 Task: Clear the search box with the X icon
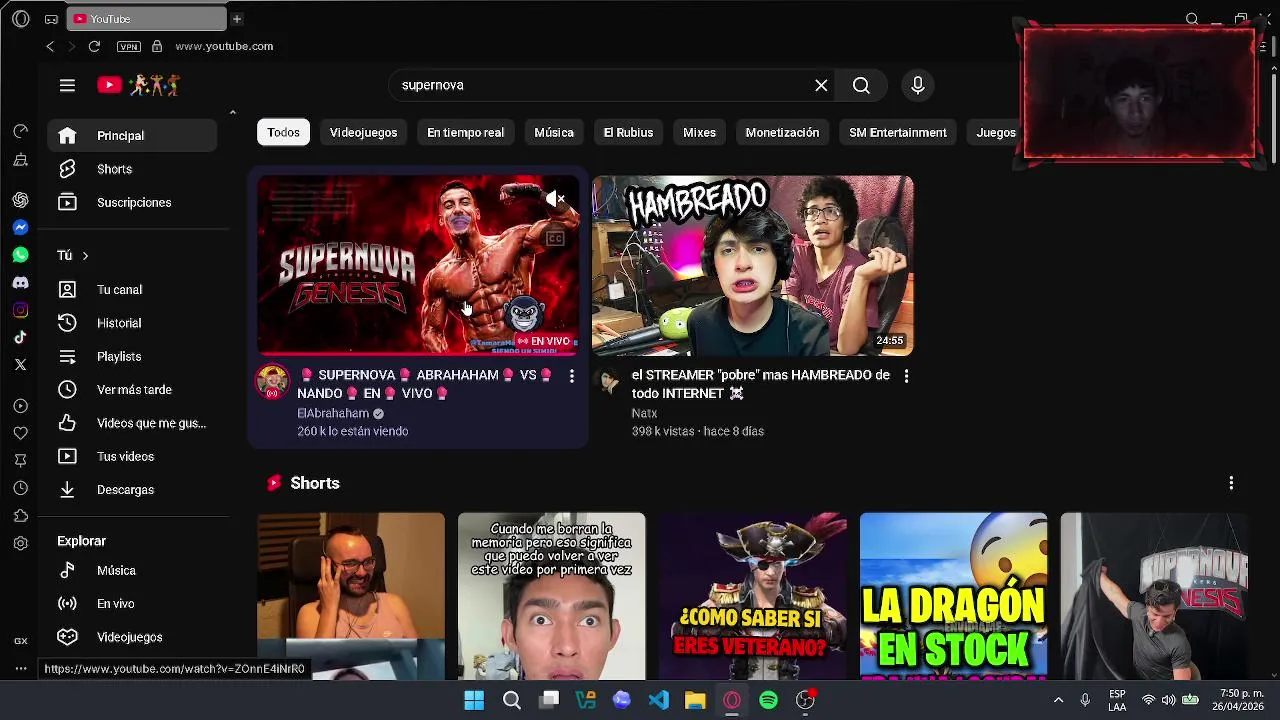point(821,85)
